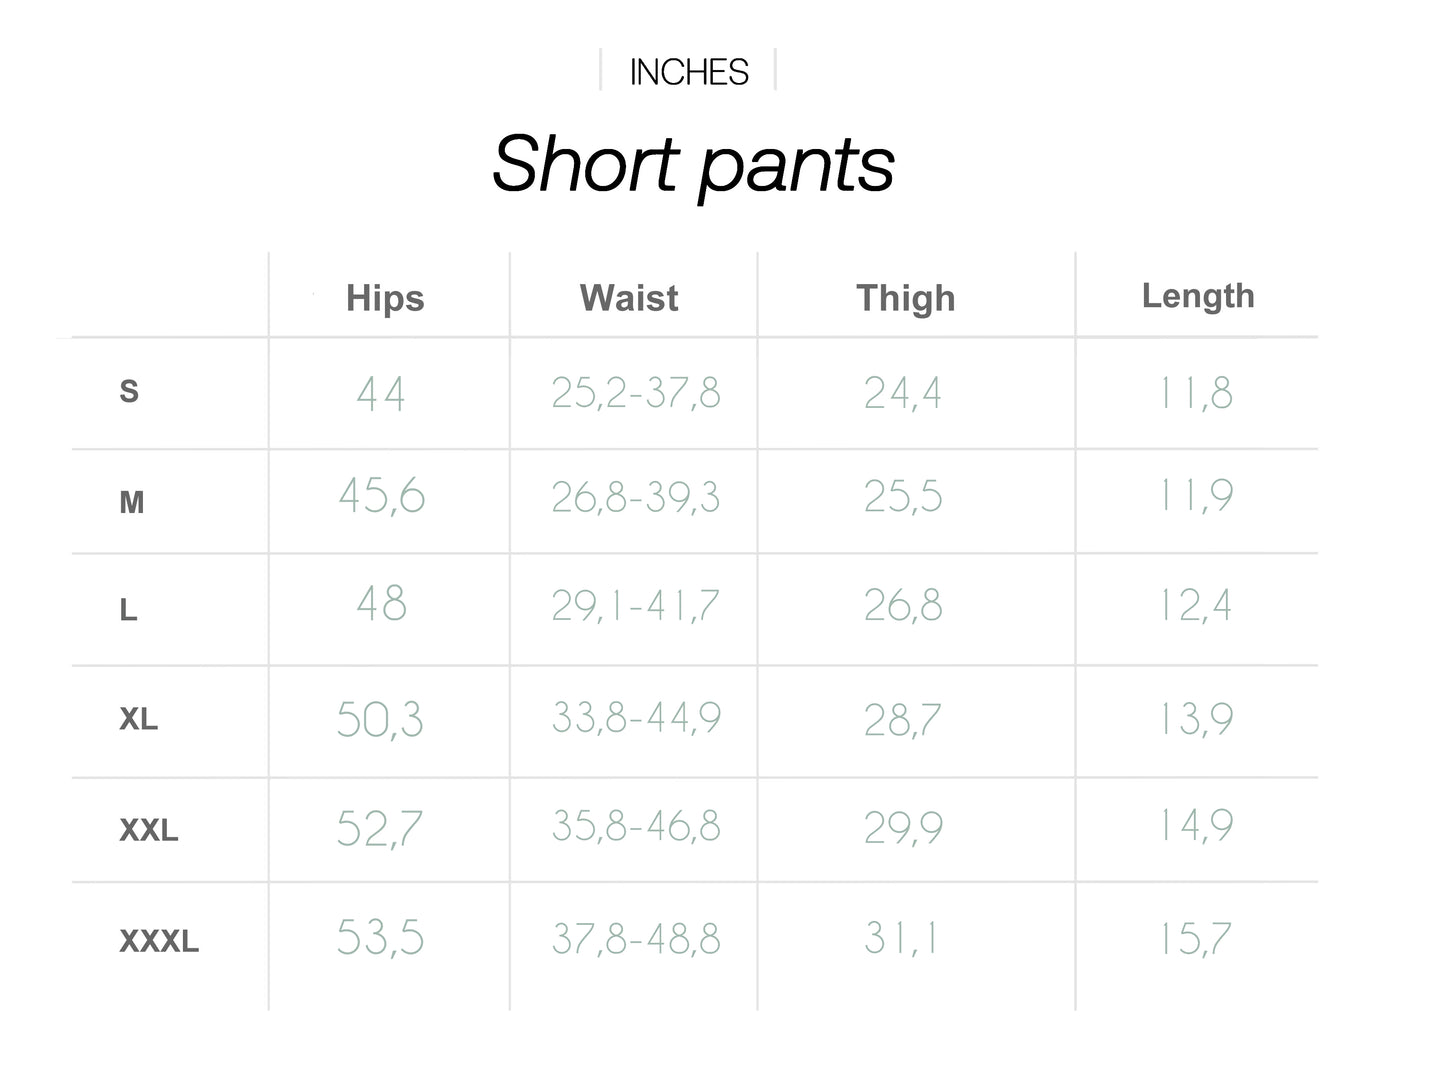This screenshot has width=1445, height=1083.
Task: Click the L size row label
Action: tap(128, 609)
